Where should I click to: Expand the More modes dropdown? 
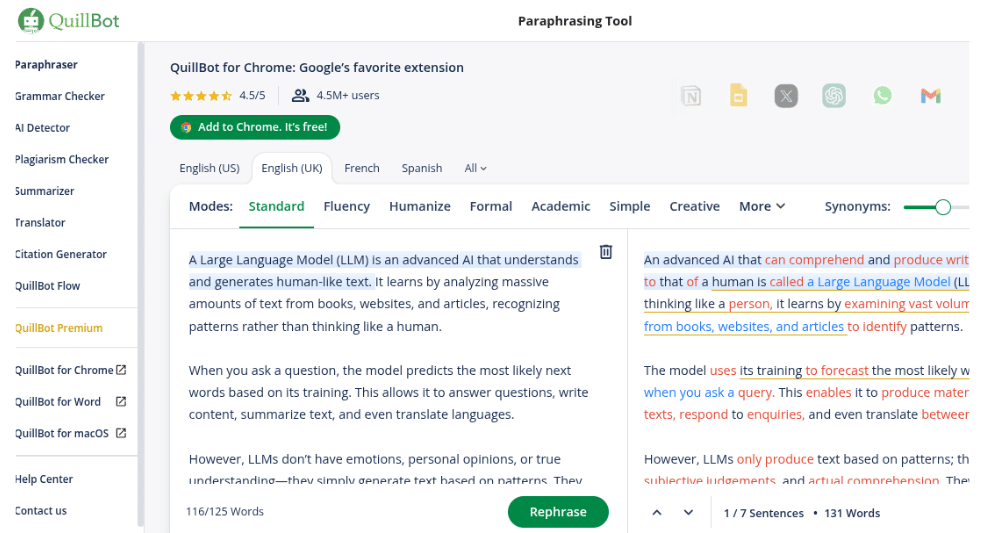tap(762, 206)
